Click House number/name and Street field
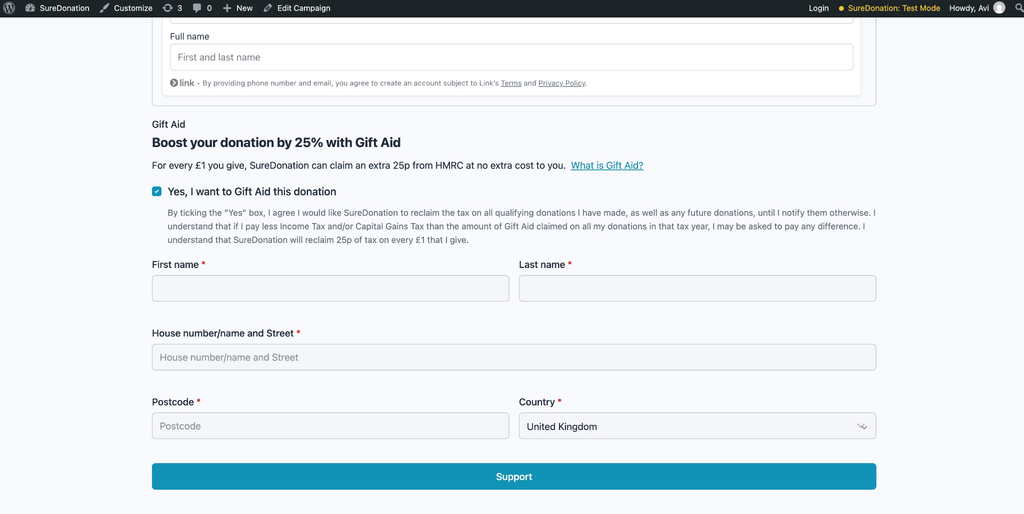This screenshot has height=514, width=1024. (514, 357)
